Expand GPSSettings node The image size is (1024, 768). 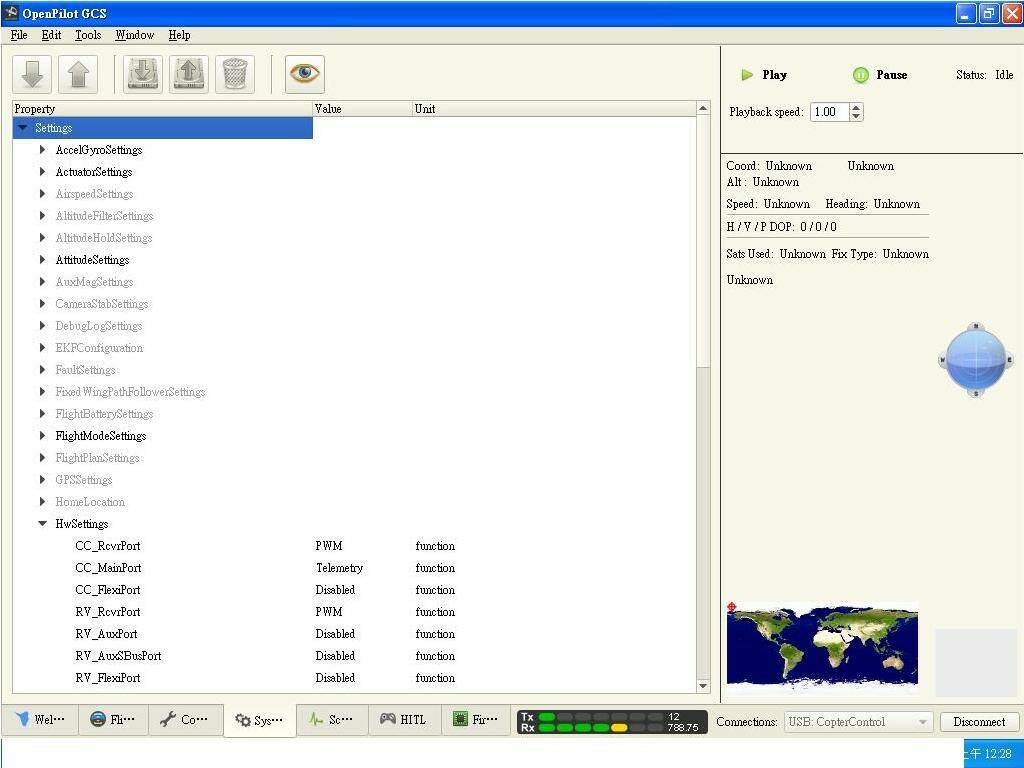click(42, 480)
